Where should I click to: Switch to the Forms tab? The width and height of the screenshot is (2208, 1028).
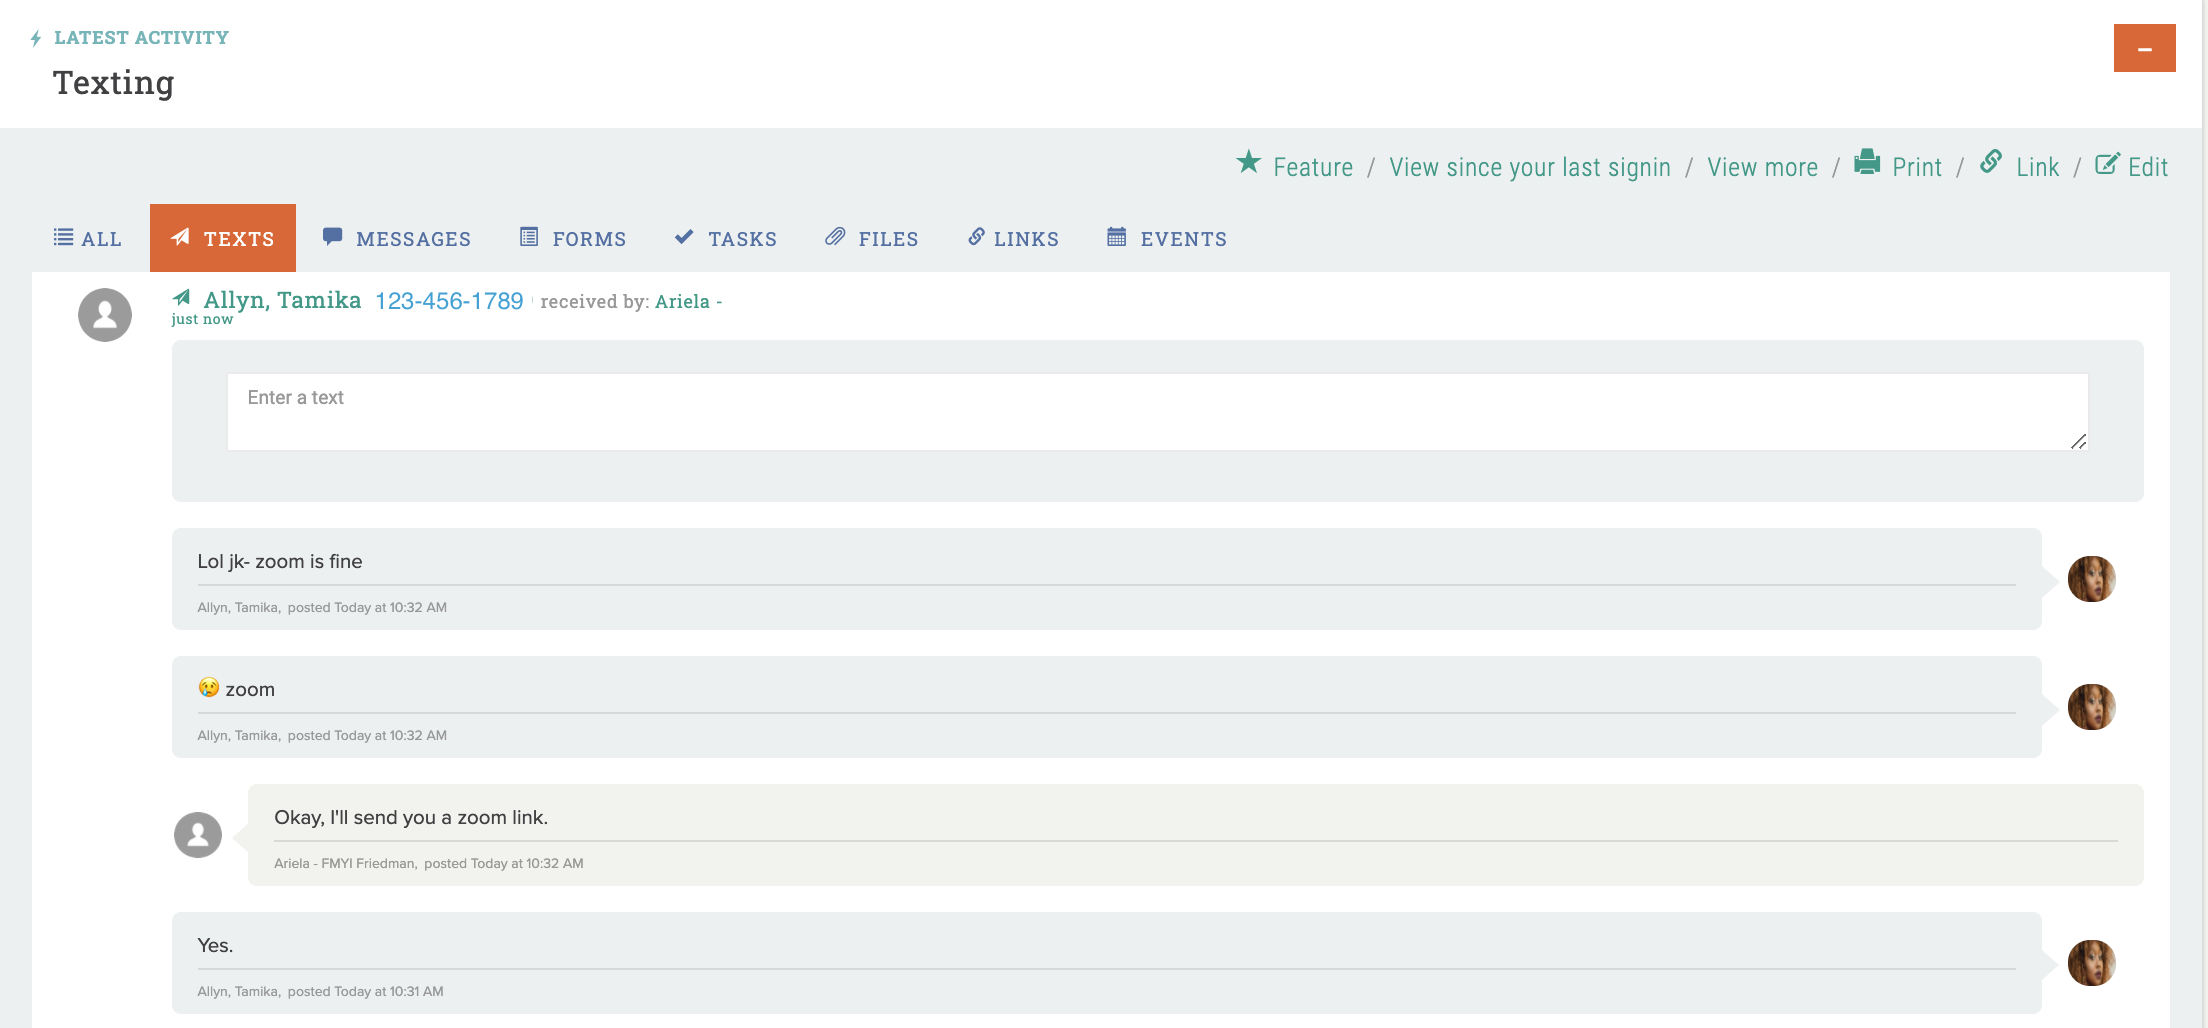[573, 239]
